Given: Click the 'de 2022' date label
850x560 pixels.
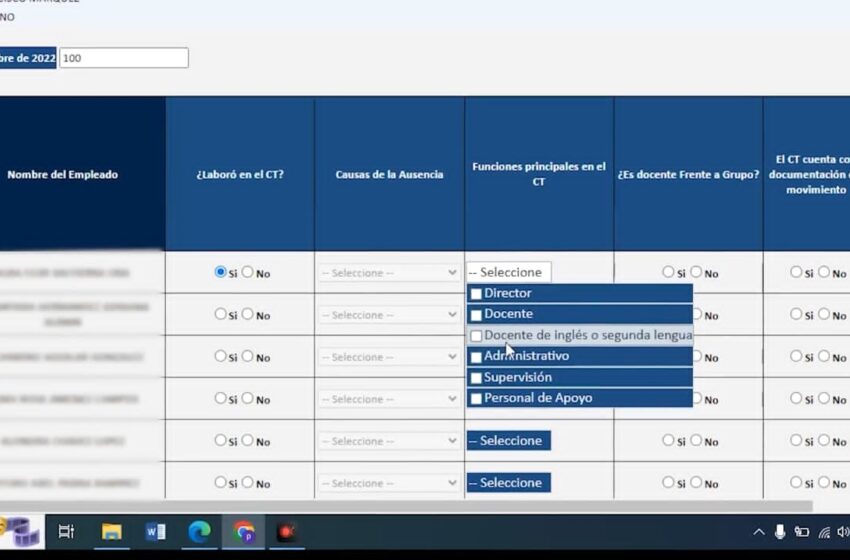Looking at the screenshot, I should [x=28, y=58].
